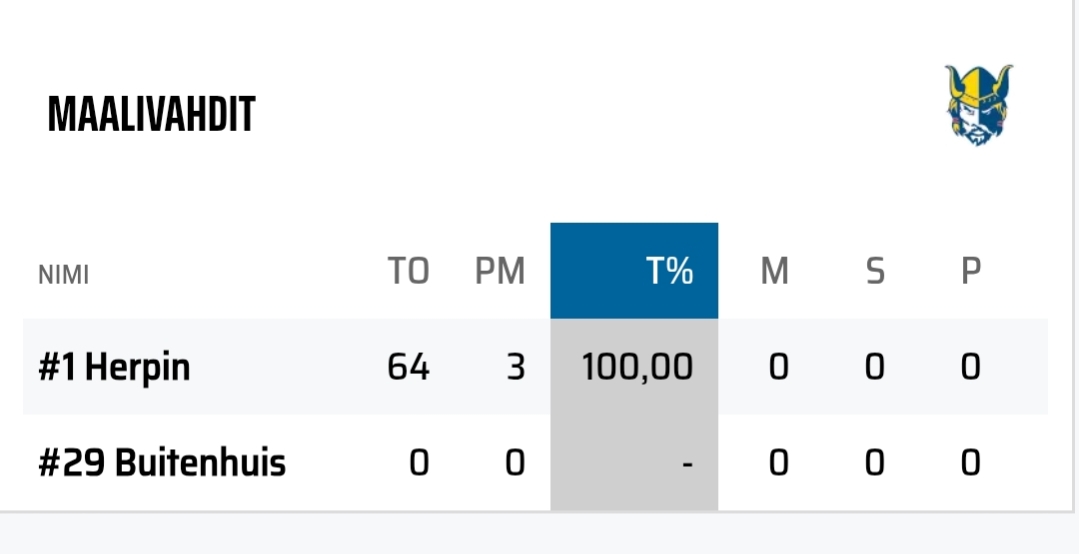Click Buitenhuis's TO value 0

418,463
